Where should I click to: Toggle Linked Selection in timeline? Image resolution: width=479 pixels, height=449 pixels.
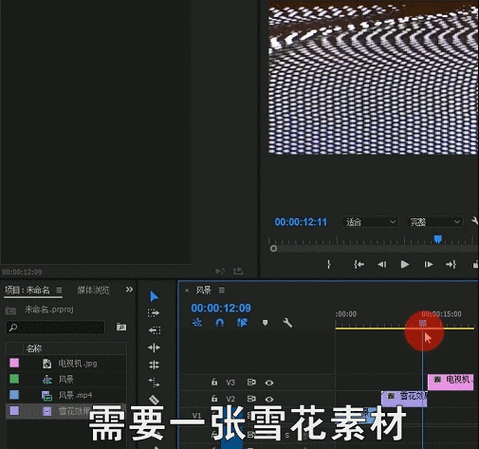point(242,322)
